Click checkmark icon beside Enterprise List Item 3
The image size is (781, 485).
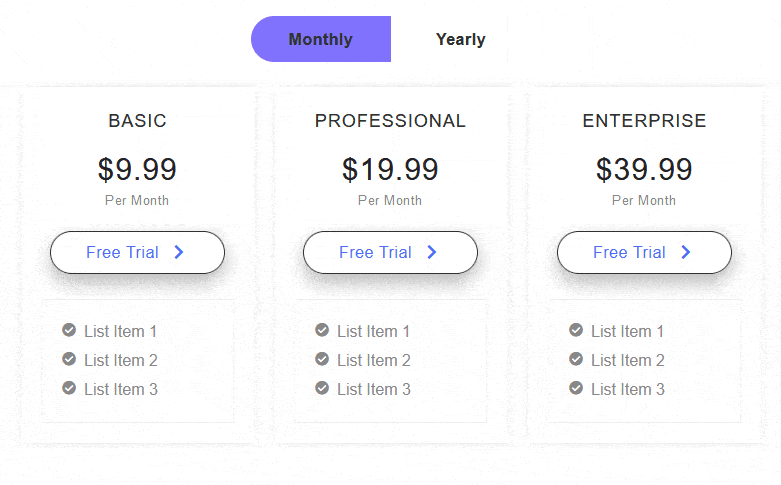click(576, 388)
